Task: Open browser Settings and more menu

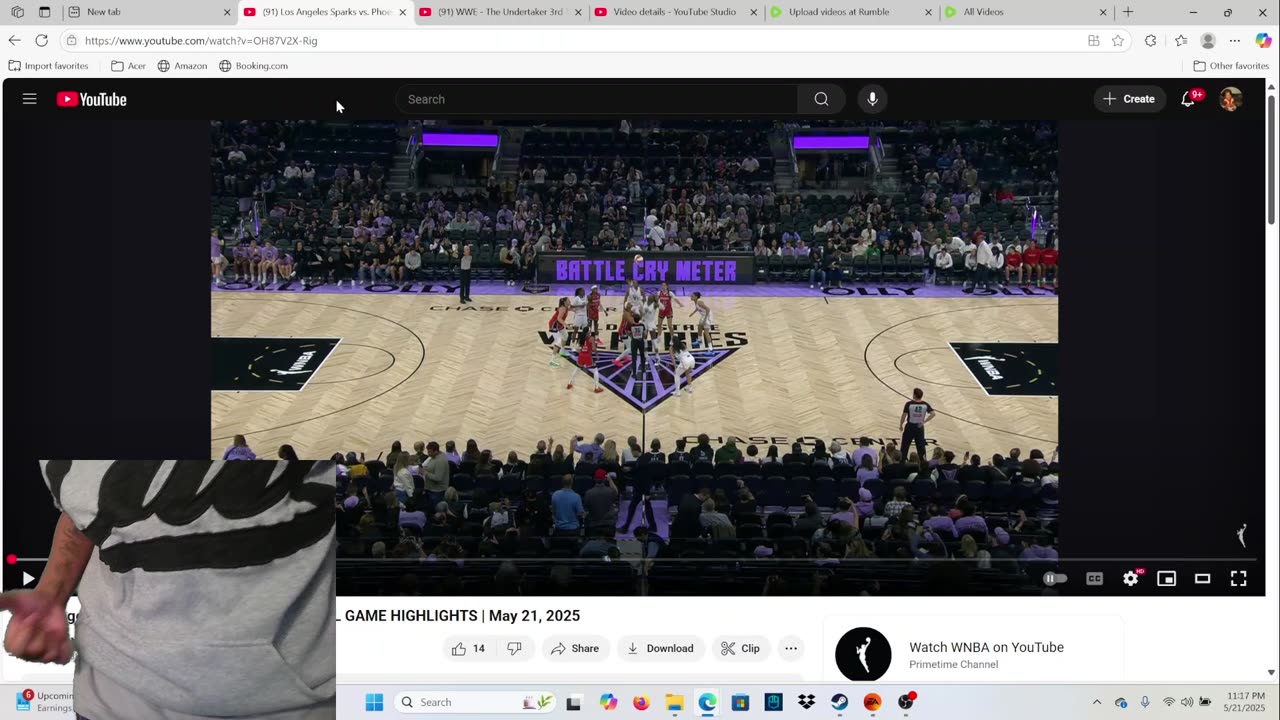Action: click(1235, 41)
